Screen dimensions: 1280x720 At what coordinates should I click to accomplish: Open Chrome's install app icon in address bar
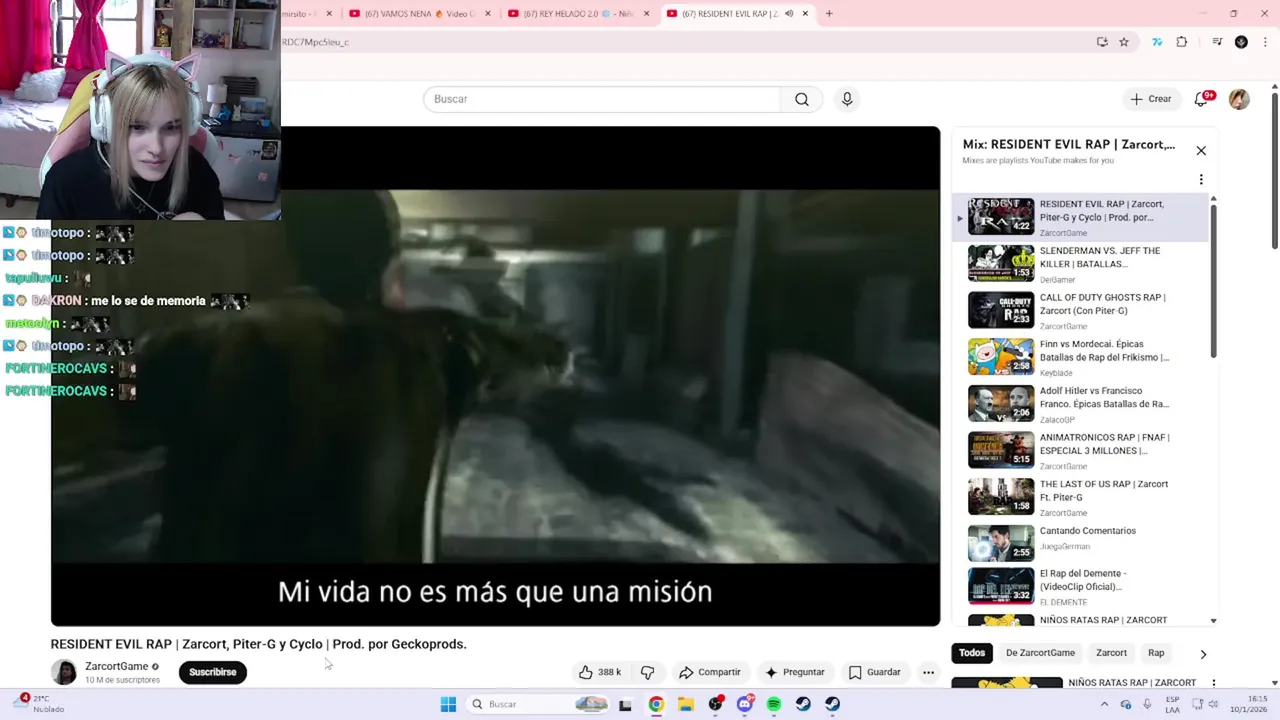coord(1102,42)
